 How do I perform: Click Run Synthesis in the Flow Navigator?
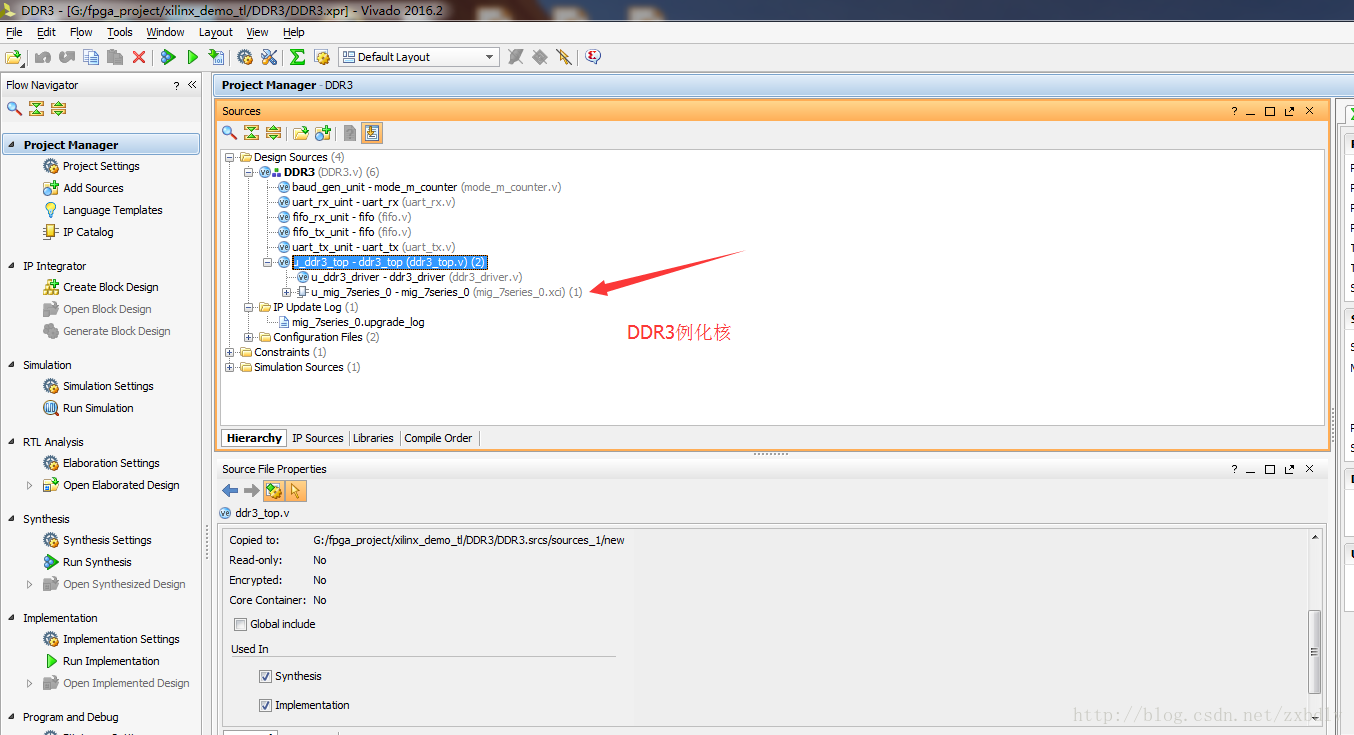97,562
